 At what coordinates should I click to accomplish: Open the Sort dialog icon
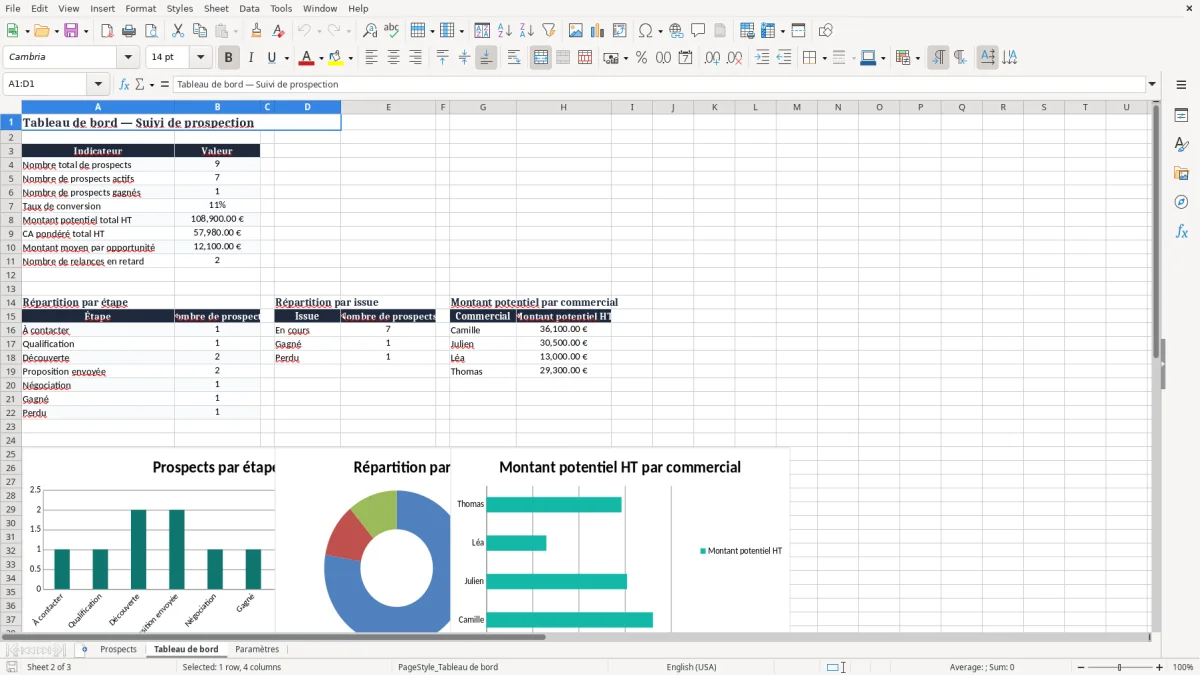point(482,31)
